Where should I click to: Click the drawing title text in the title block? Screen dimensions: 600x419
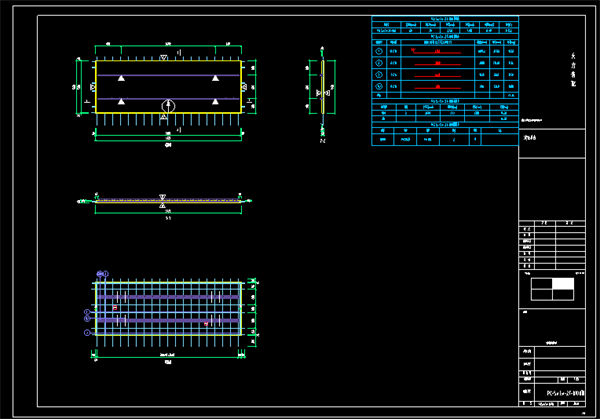(x=566, y=393)
